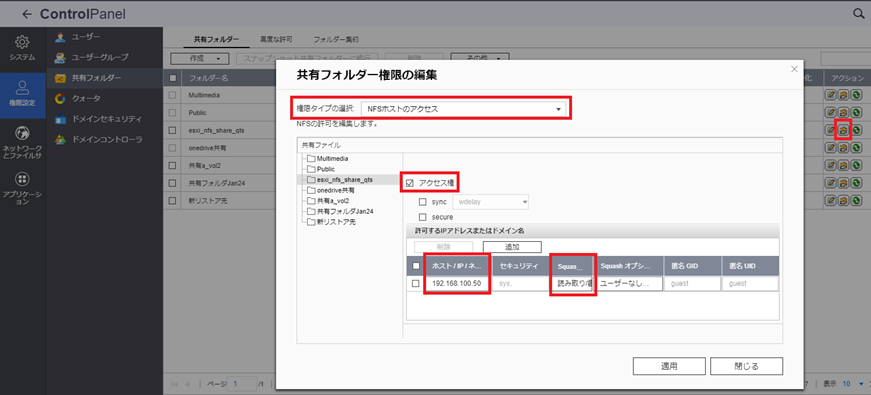Open the システム gear icon
871x395 pixels.
22,42
